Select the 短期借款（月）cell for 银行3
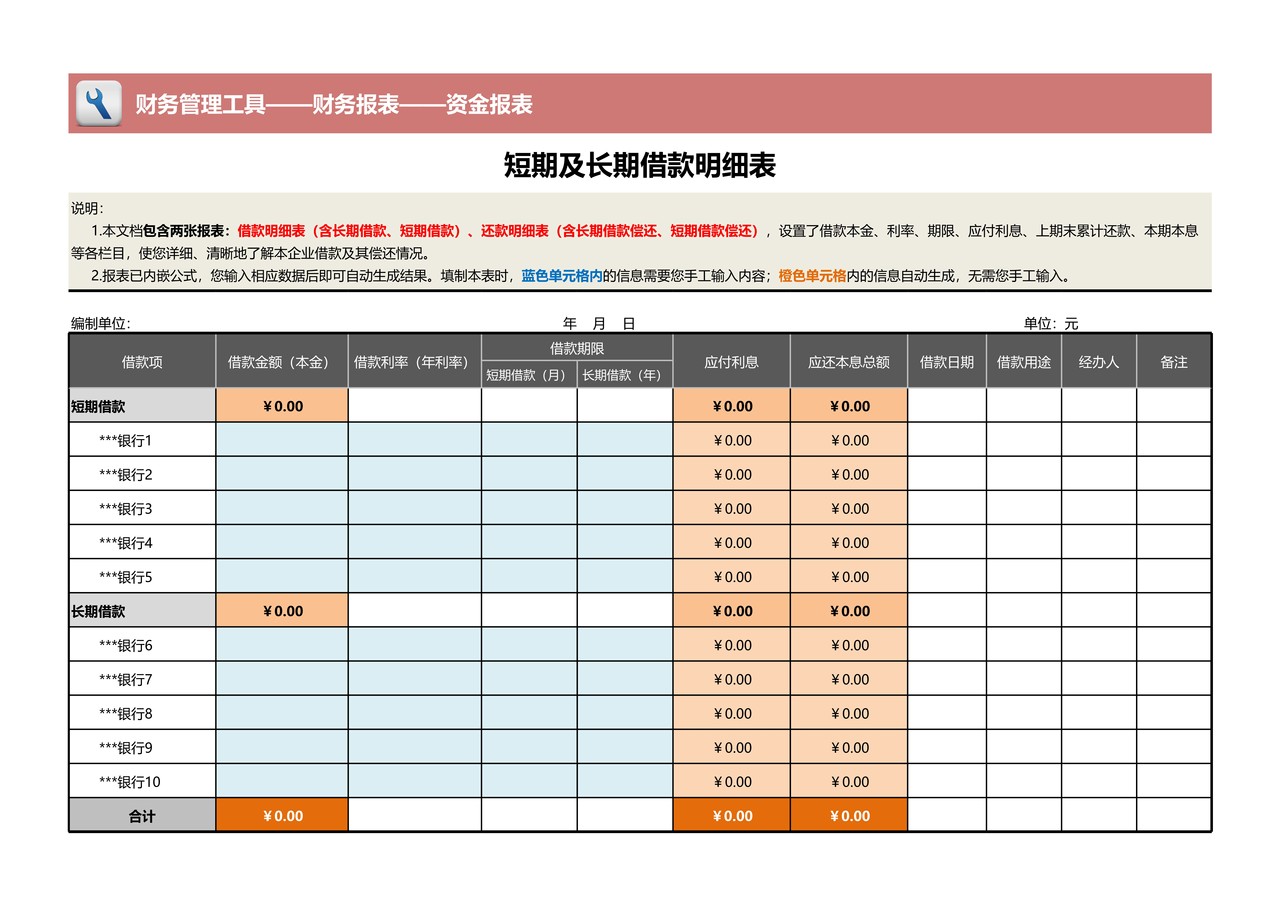This screenshot has width=1280, height=905. 528,508
